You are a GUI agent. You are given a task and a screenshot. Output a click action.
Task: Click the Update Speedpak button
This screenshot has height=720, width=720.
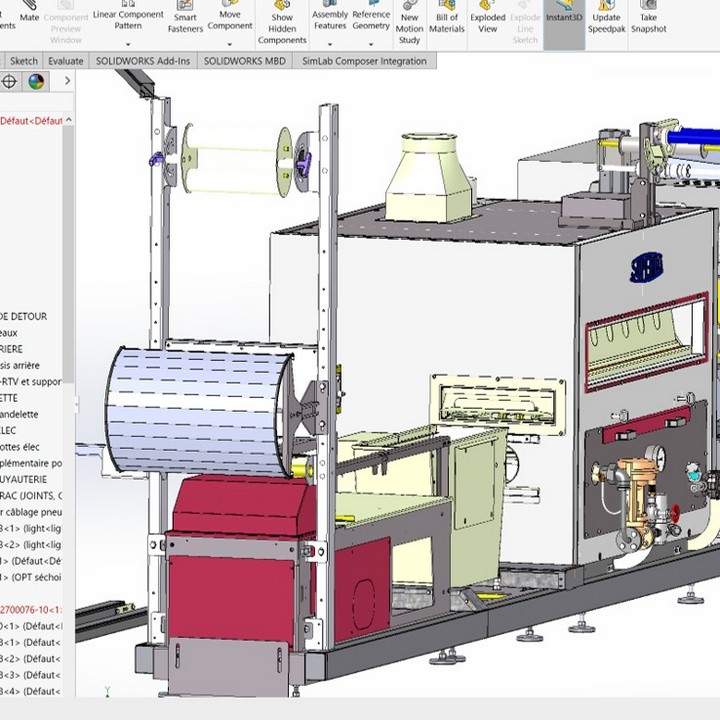coord(605,18)
